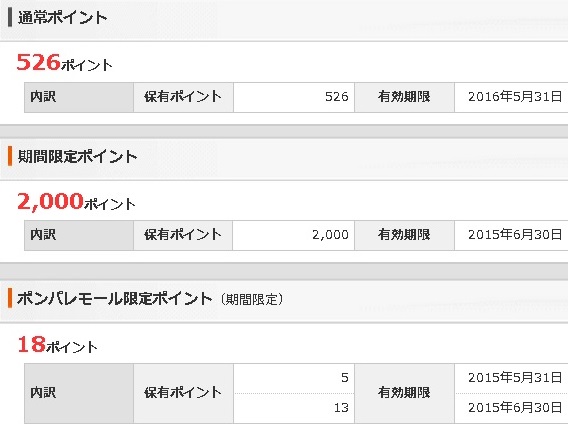
Task: Select the red 18 points total
Action: click(x=32, y=344)
